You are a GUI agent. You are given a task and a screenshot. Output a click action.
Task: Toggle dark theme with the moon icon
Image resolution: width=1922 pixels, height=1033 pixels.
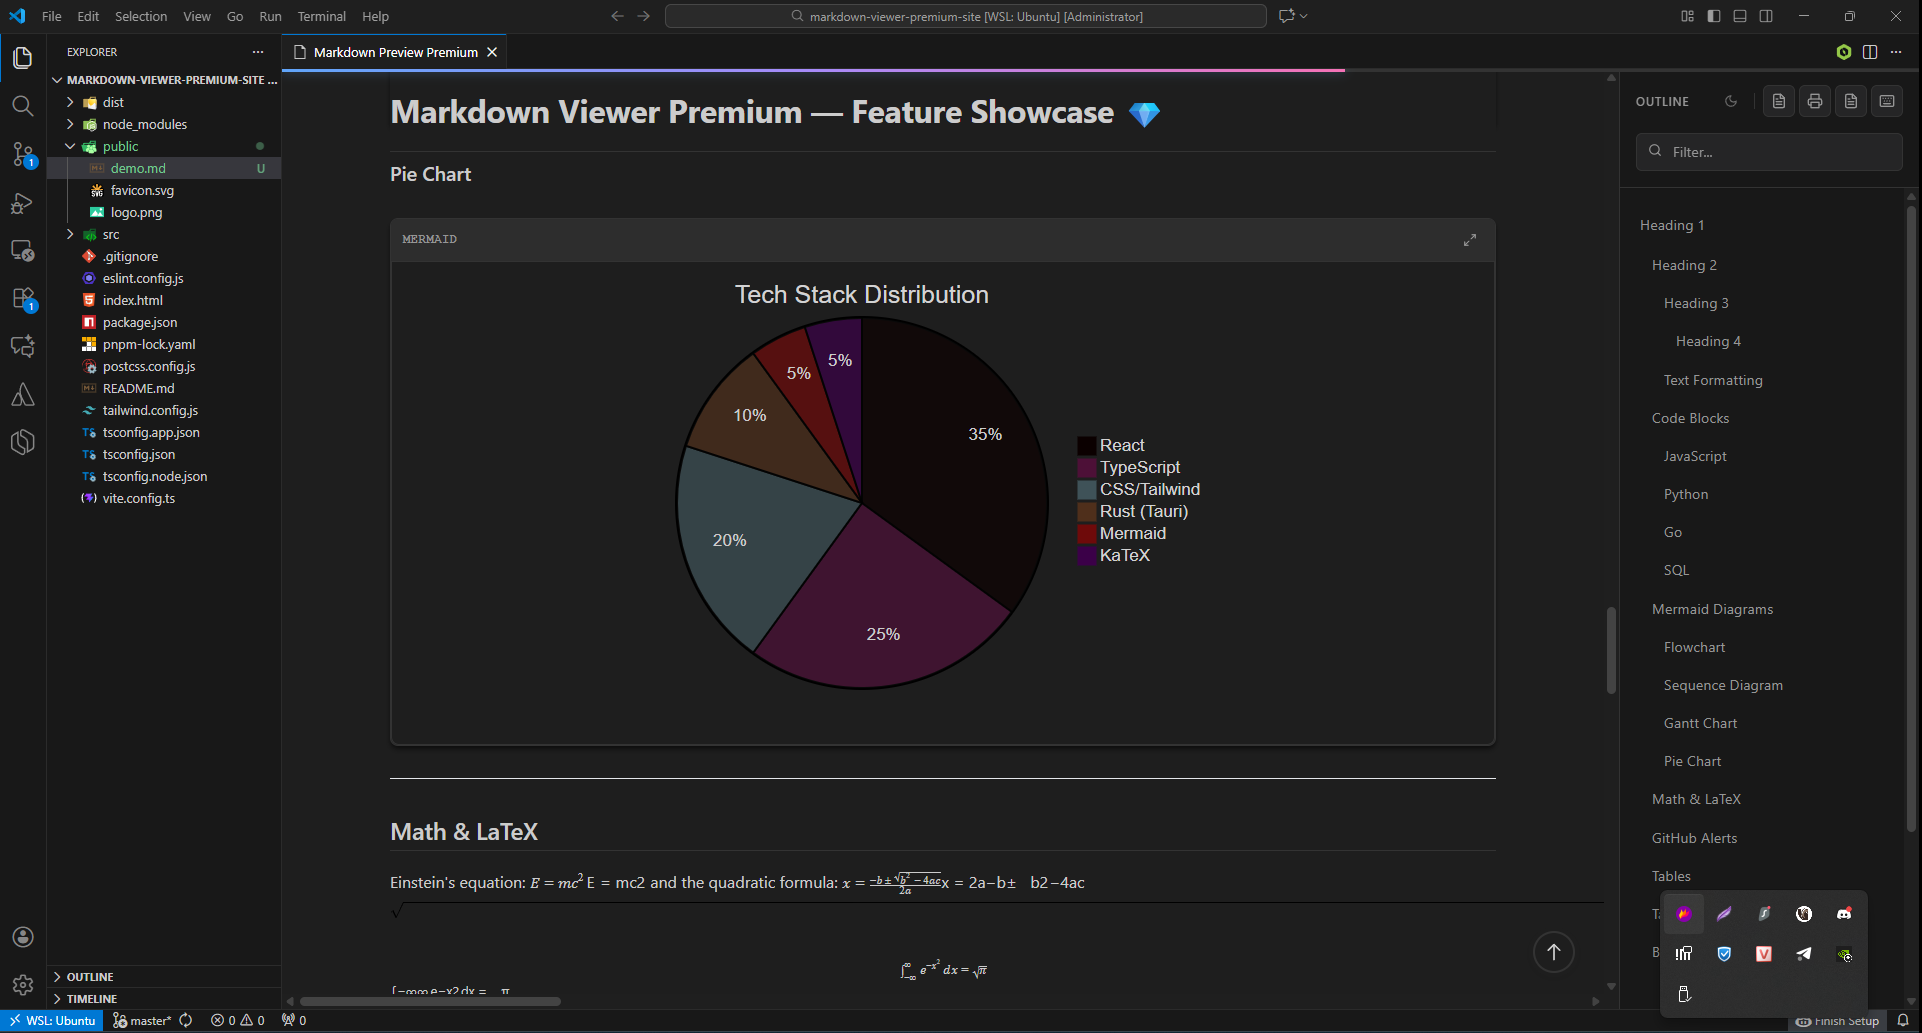click(x=1732, y=100)
